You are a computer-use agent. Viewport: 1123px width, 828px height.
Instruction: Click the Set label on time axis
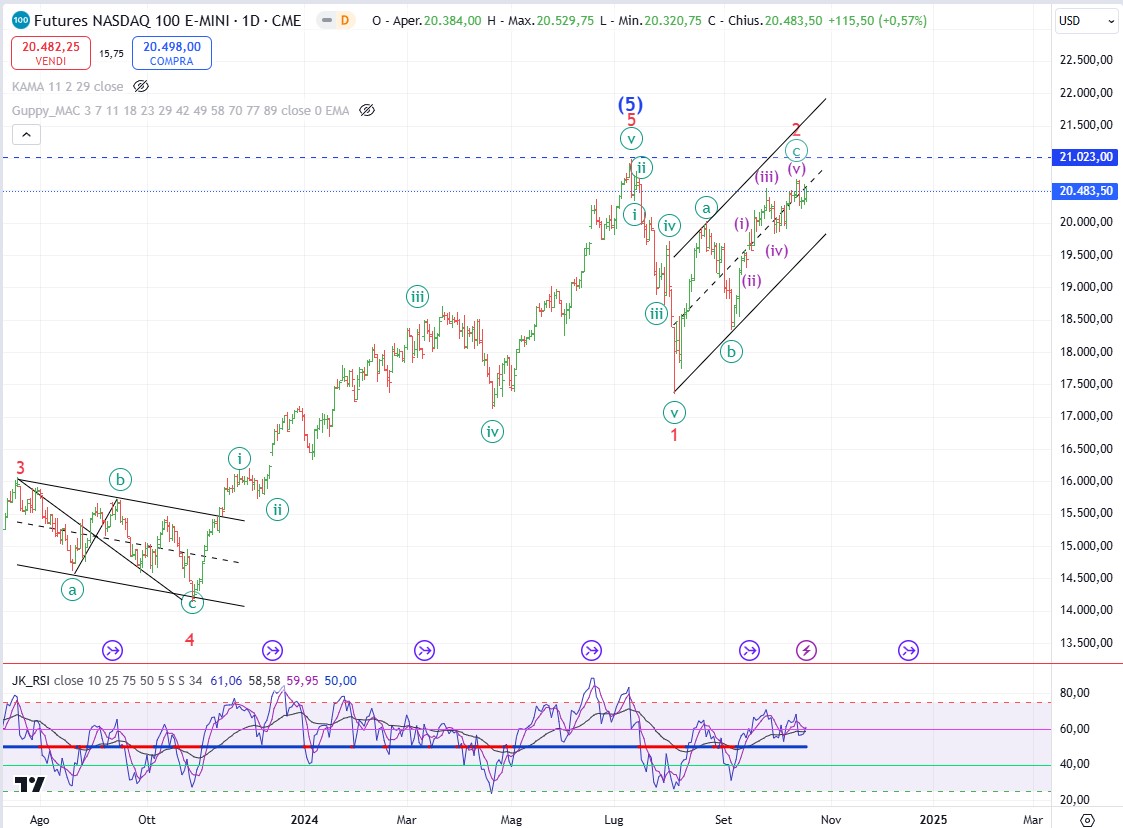(x=723, y=819)
